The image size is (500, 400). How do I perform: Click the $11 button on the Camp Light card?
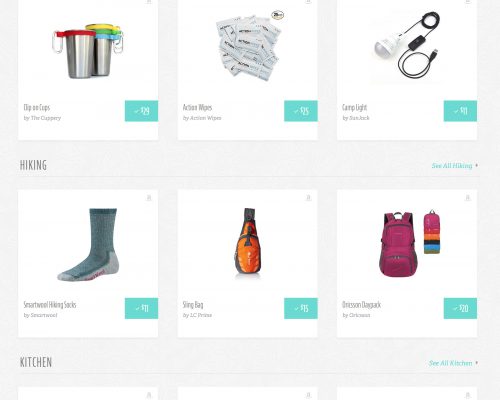click(460, 111)
